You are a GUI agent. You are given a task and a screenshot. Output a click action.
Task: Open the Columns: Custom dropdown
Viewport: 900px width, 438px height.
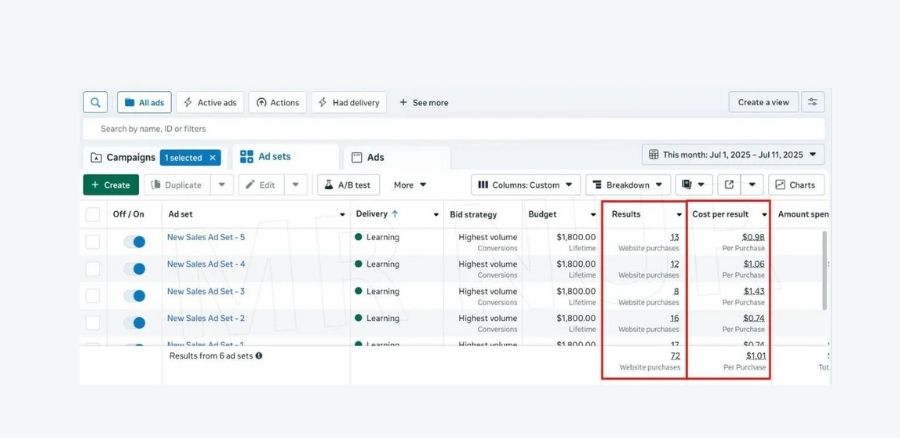[x=526, y=185]
